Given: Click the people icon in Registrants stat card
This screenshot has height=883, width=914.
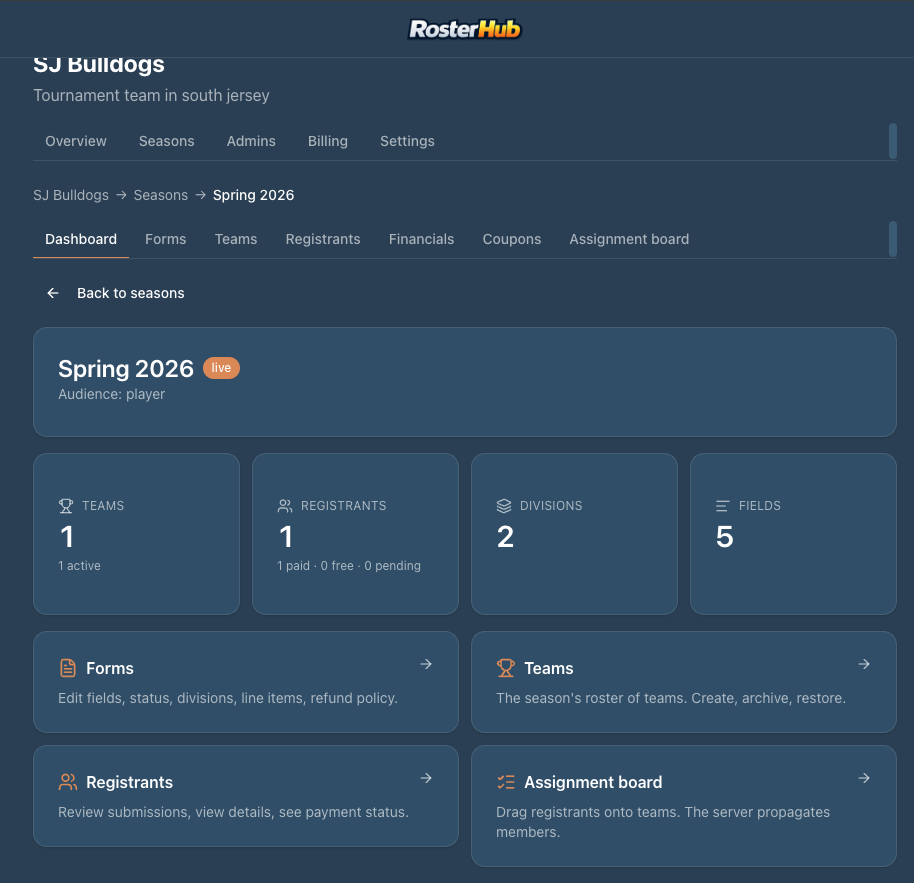Looking at the screenshot, I should tap(284, 506).
